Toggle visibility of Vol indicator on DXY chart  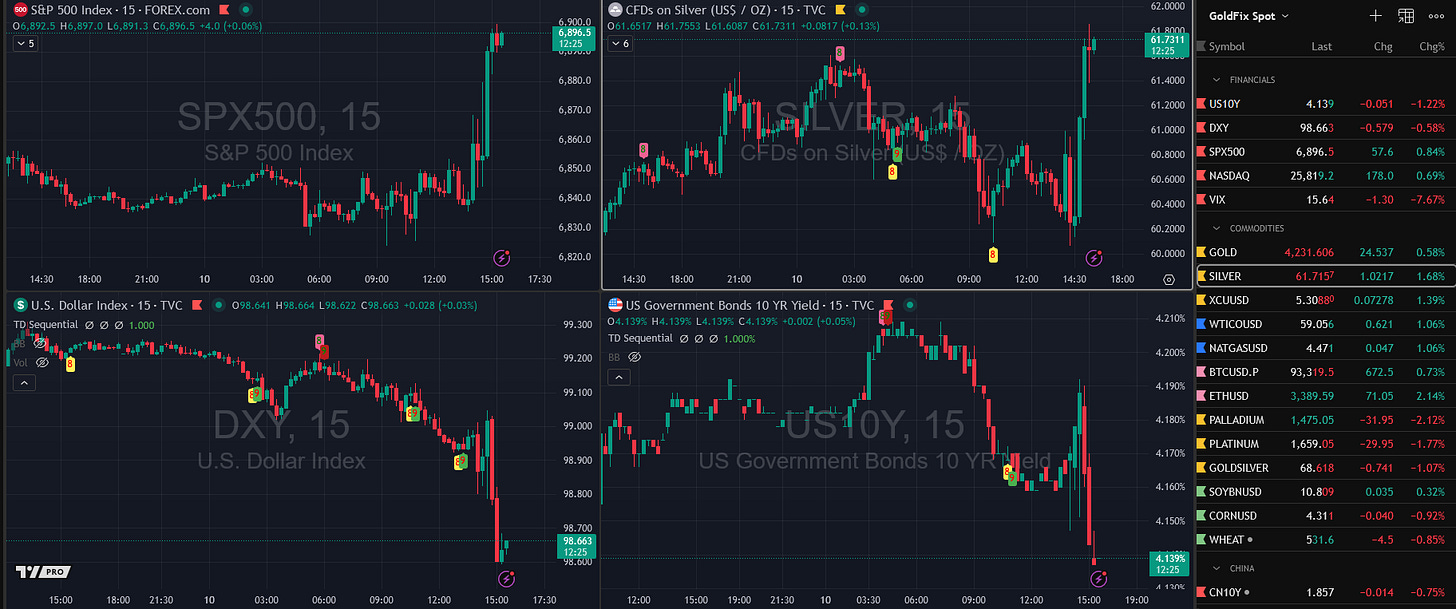[43, 362]
